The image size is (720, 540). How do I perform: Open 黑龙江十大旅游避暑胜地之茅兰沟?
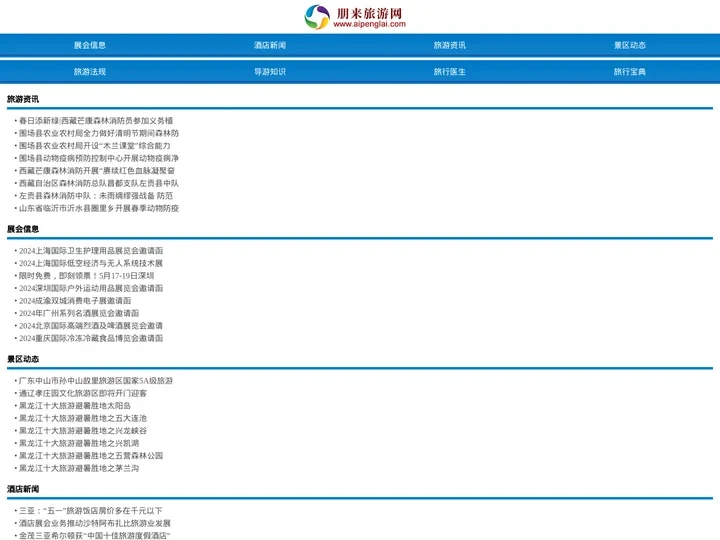79,468
